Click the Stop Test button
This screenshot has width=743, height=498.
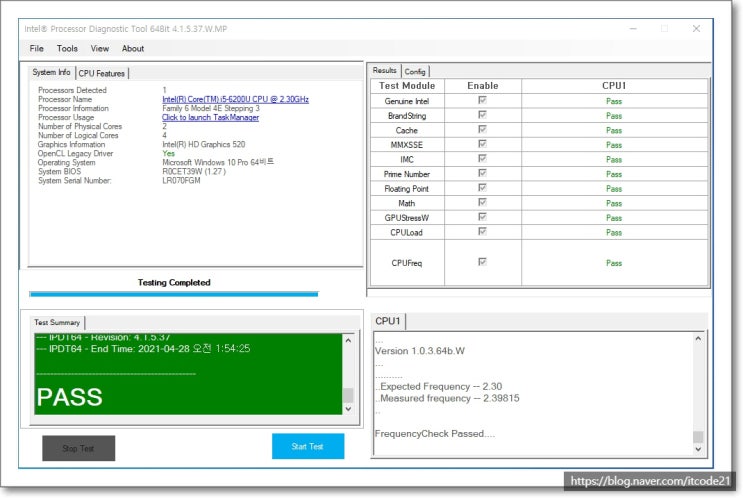click(79, 448)
